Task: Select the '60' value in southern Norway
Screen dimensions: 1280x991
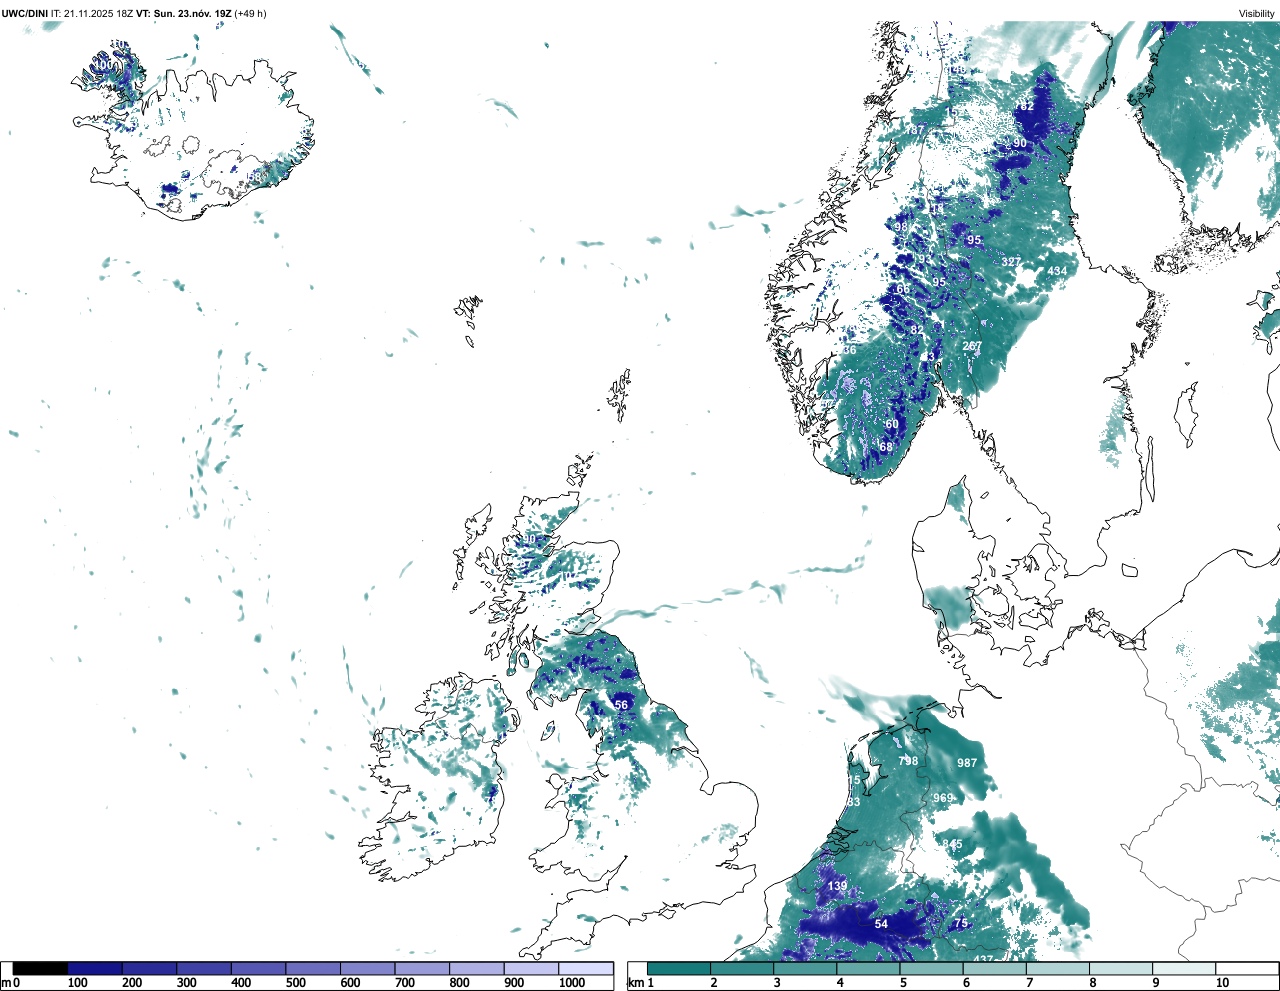Action: click(x=892, y=424)
